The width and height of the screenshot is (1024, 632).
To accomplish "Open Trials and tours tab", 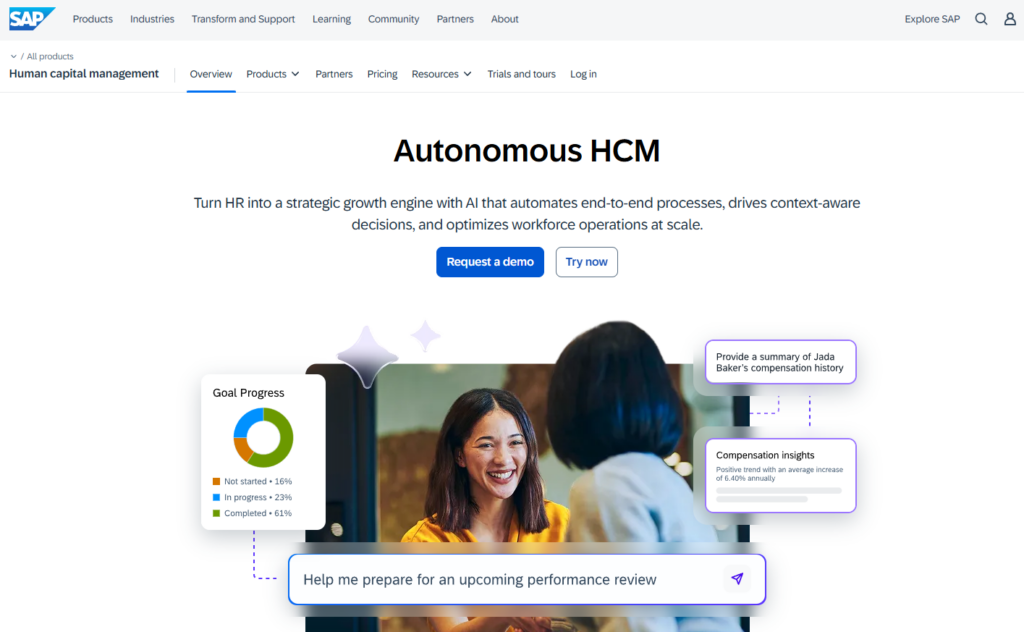I will 521,74.
